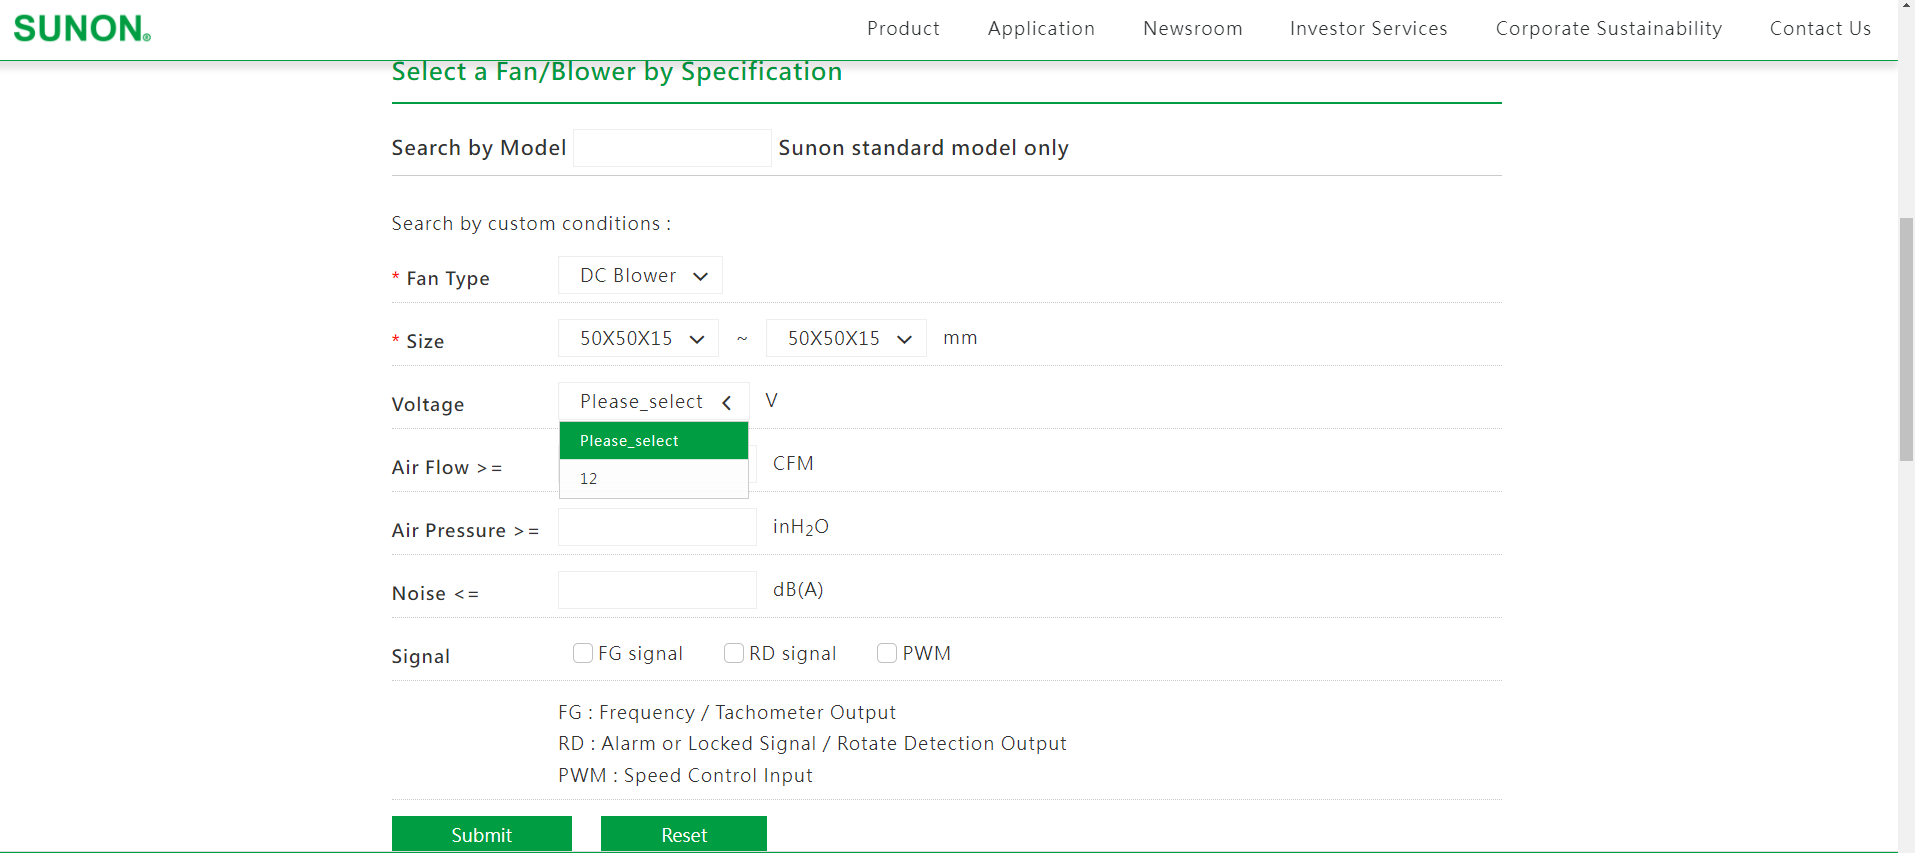Click the Submit button
1915x853 pixels.
[x=481, y=834]
